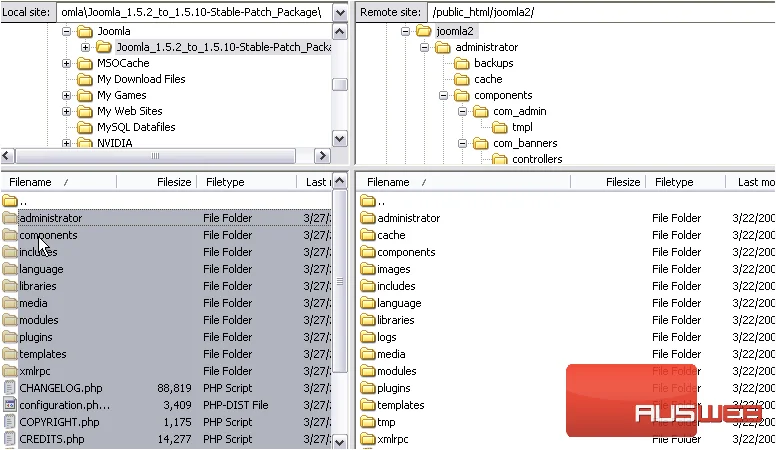This screenshot has width=776, height=450.
Task: Select Joomla folder icon in local tree
Action: [x=85, y=31]
